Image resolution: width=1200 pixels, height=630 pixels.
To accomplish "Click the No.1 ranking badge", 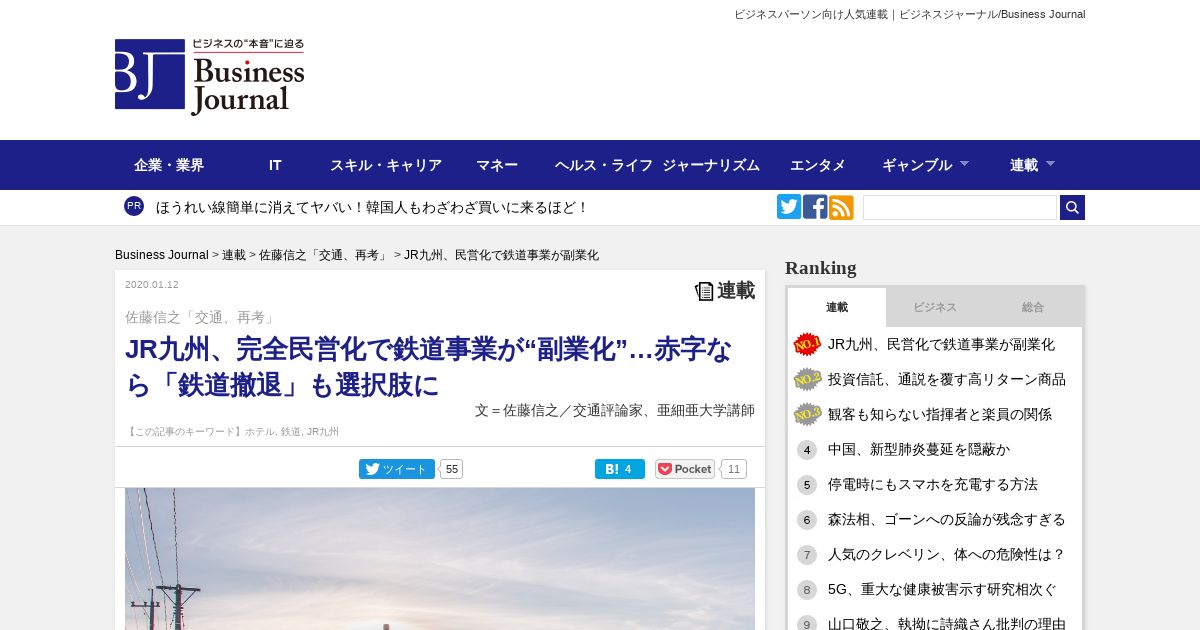I will [807, 344].
